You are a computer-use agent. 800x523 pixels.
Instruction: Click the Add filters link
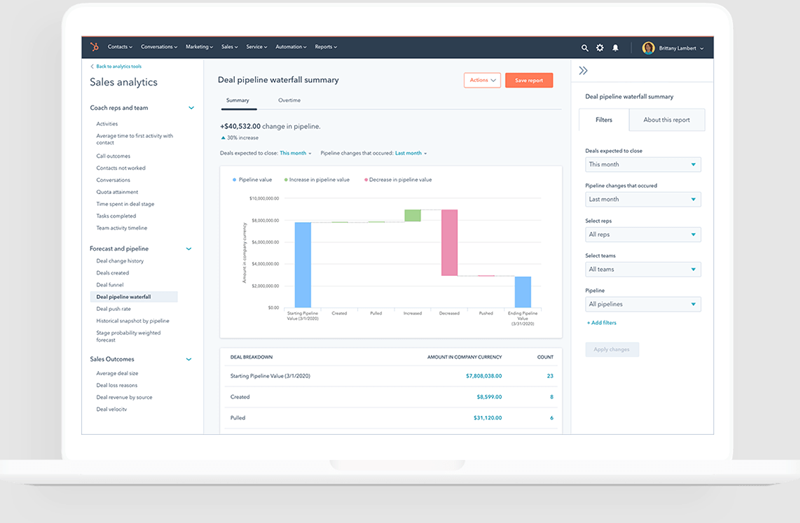pyautogui.click(x=604, y=323)
